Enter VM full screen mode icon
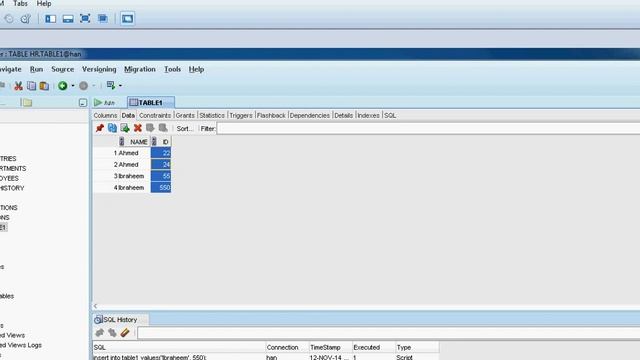The height and width of the screenshot is (360, 640). (x=85, y=18)
